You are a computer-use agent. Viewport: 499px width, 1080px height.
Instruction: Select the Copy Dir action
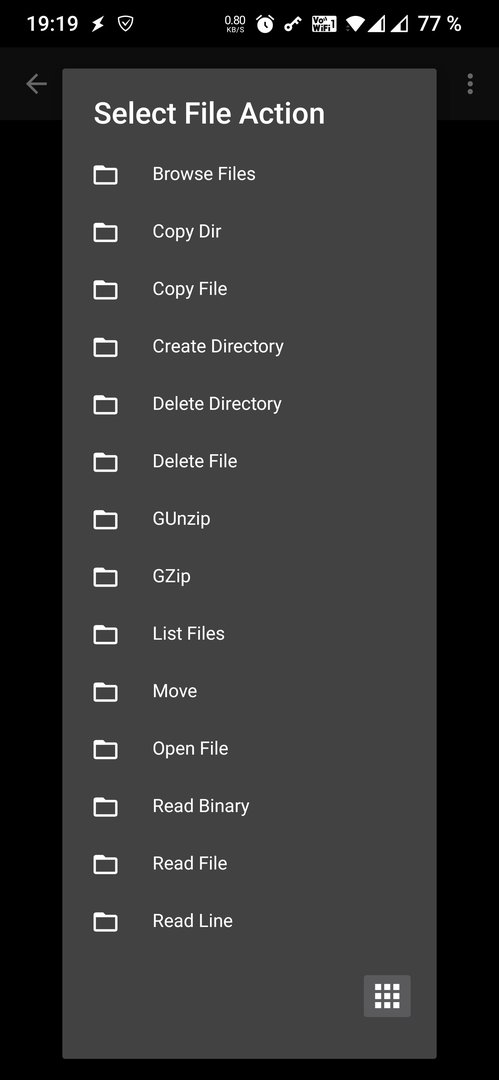pyautogui.click(x=249, y=231)
